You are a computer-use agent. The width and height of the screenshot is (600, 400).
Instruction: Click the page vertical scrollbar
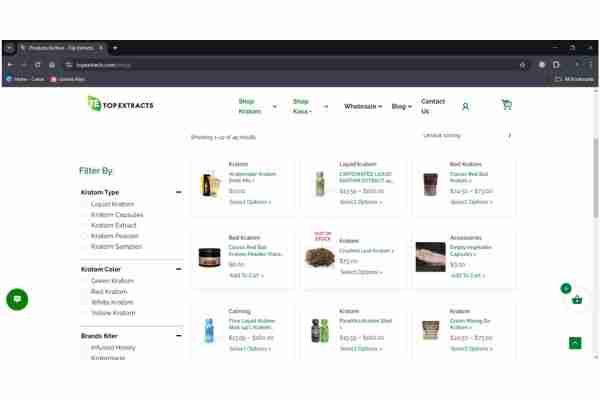tap(596, 178)
